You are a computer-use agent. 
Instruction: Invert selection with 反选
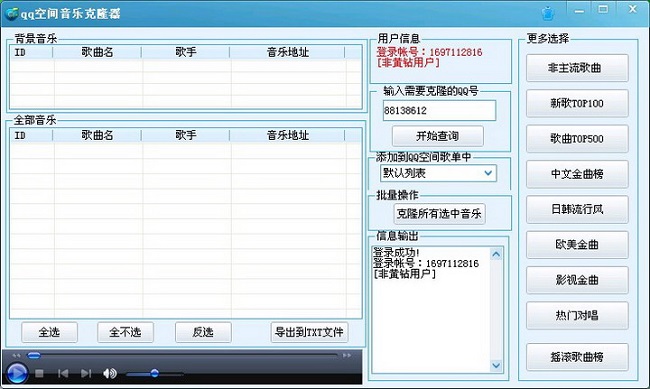pos(203,332)
